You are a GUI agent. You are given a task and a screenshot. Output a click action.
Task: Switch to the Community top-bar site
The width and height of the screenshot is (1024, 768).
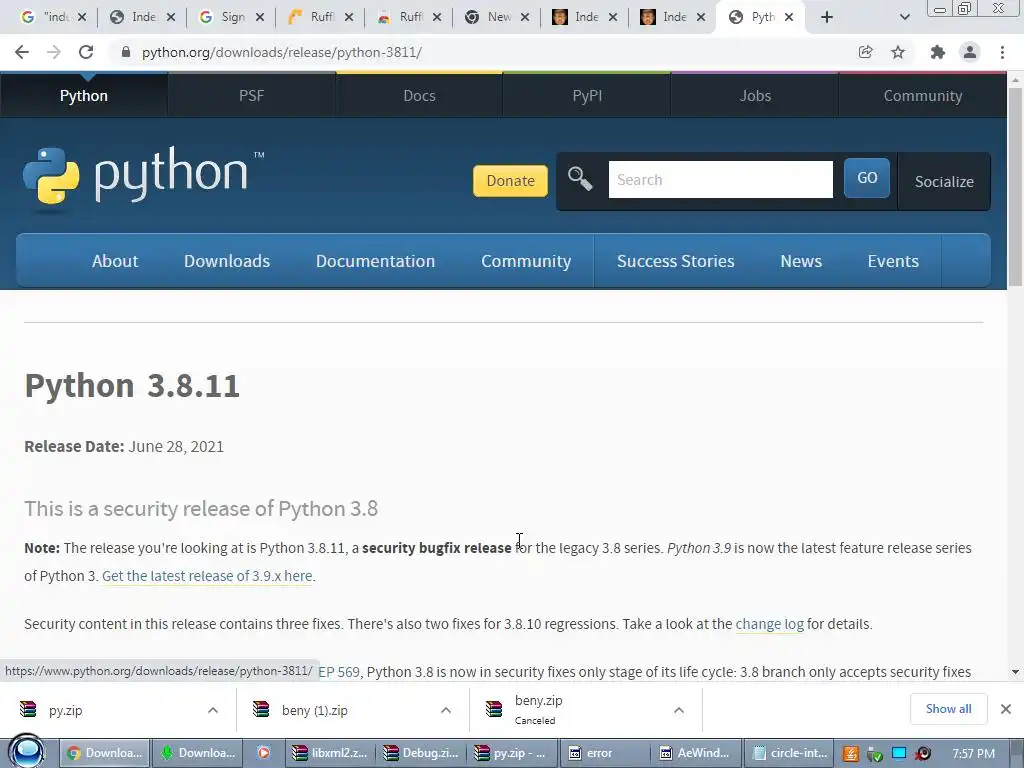922,95
